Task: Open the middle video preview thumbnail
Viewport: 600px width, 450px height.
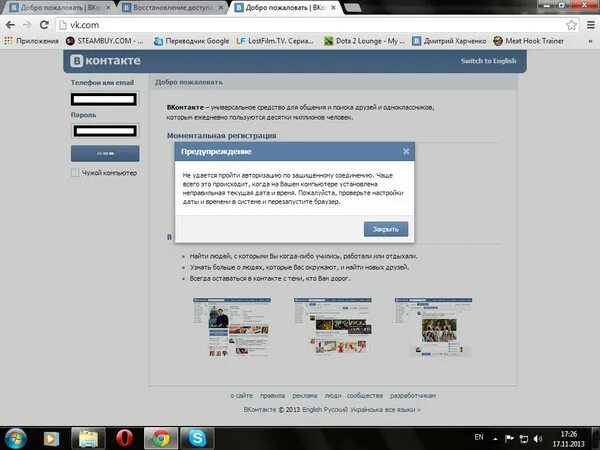Action: pos(333,326)
